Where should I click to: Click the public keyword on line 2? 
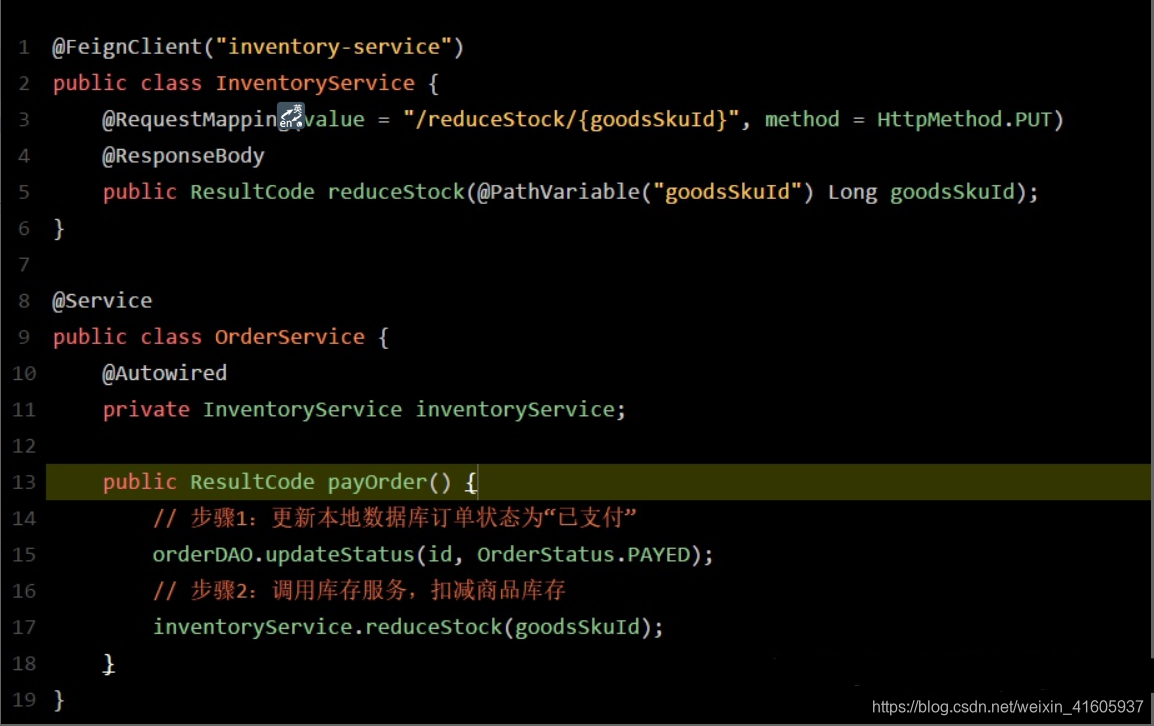(x=90, y=83)
